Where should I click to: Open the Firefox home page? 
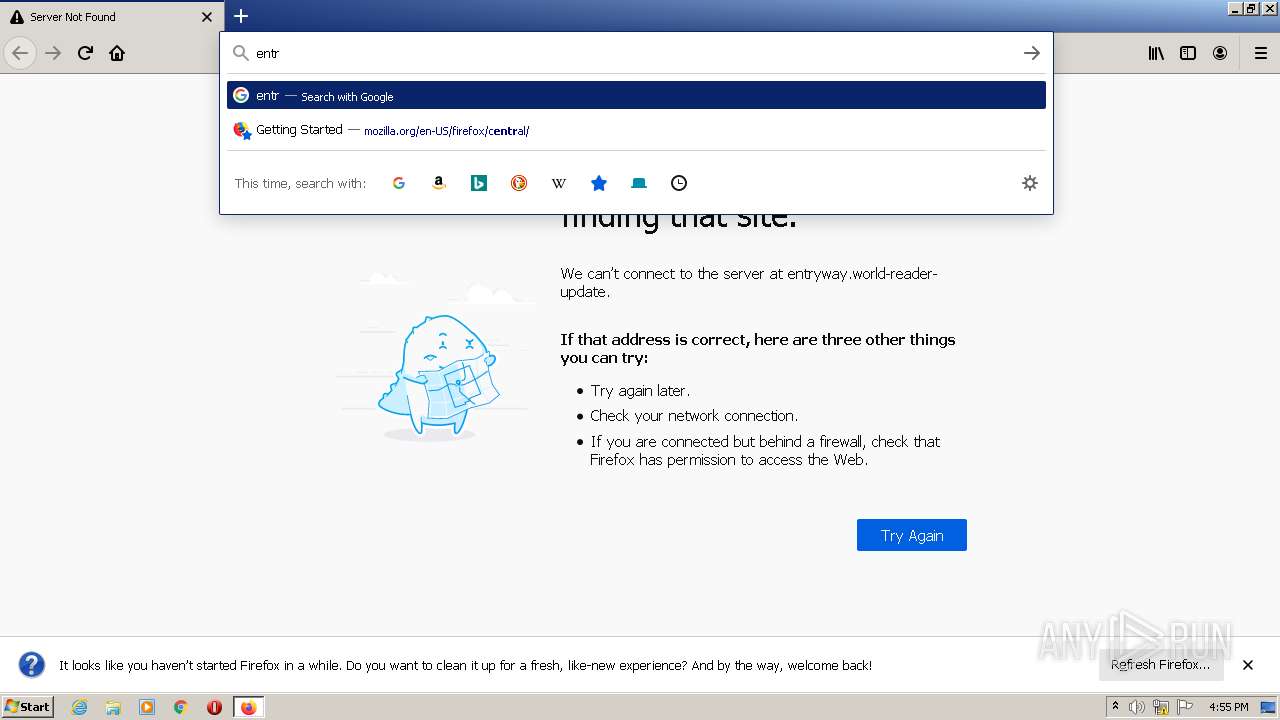pos(117,53)
